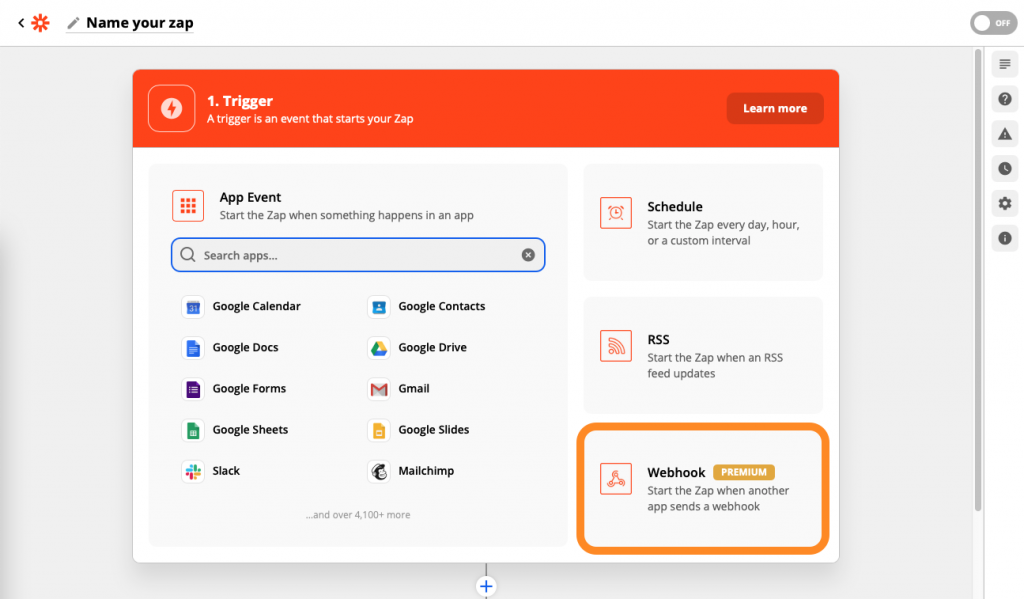Select the 'Google Calendar' label

point(257,306)
